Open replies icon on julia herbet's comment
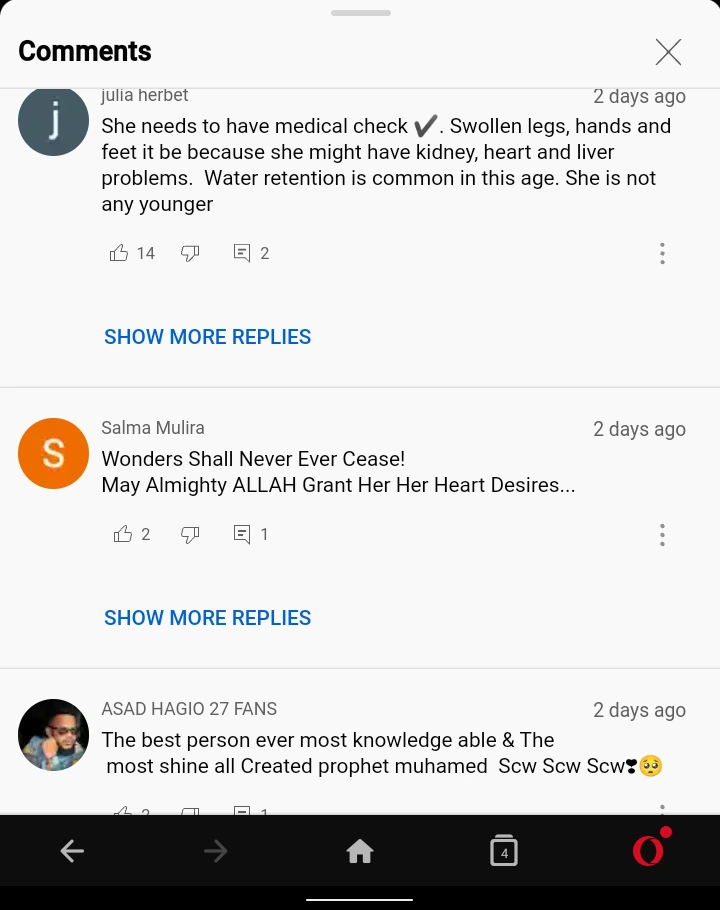This screenshot has height=910, width=720. [x=242, y=253]
